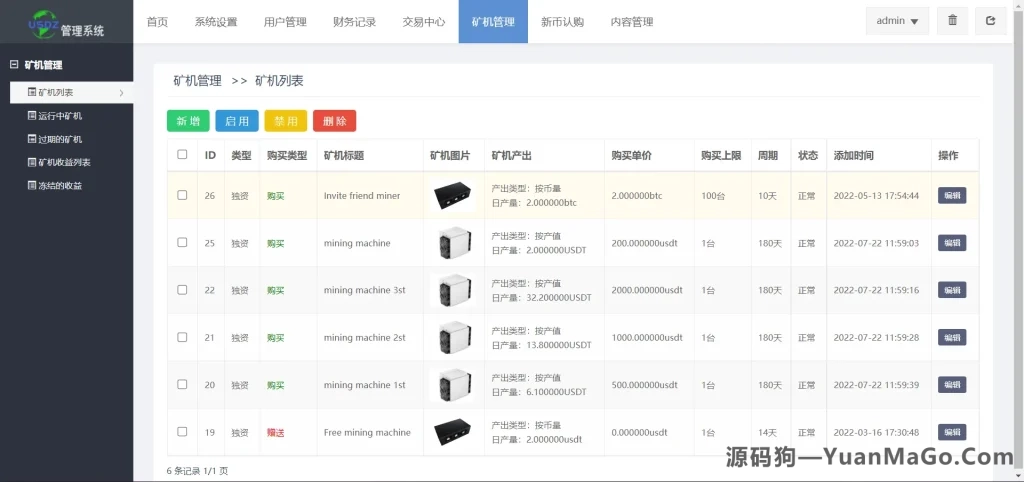The height and width of the screenshot is (482, 1024).
Task: Check the row with ID 20
Action: click(182, 384)
